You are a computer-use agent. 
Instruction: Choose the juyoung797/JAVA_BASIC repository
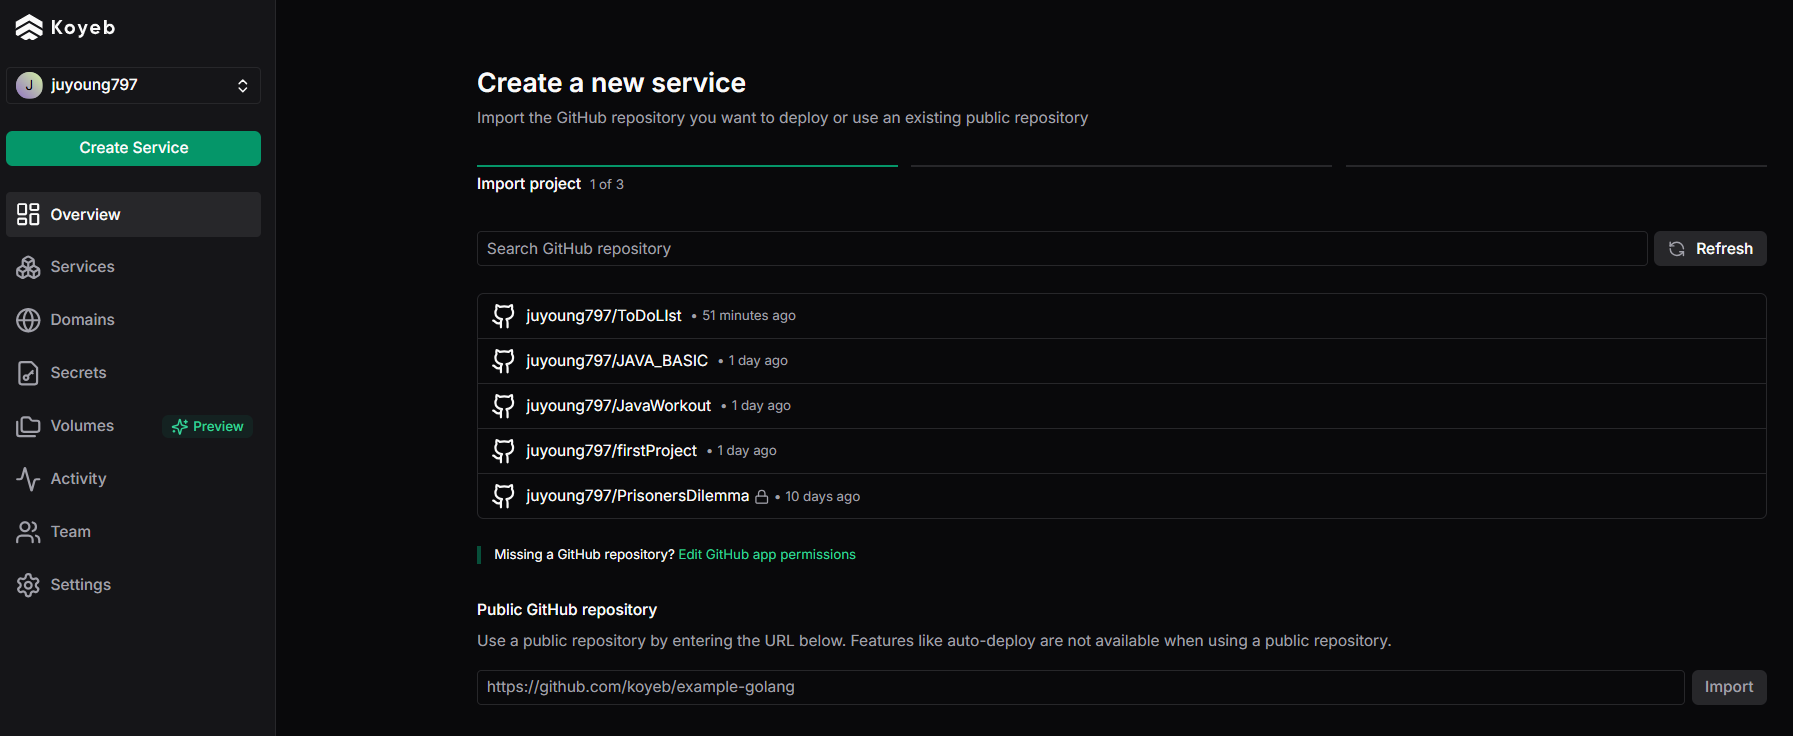tap(1122, 361)
